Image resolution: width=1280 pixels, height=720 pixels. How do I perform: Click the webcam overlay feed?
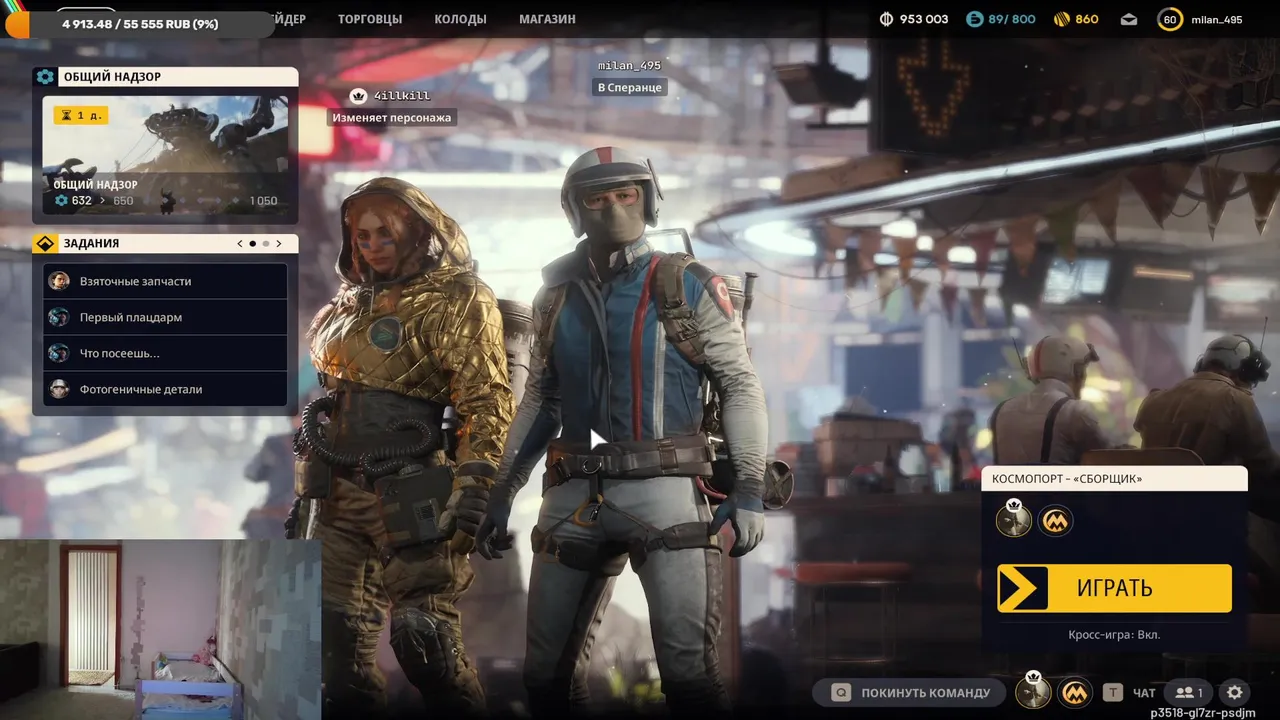(160, 629)
